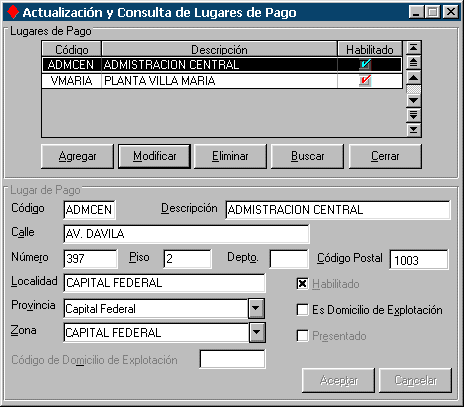Click the single up arrow scroll icon
This screenshot has height=407, width=464.
(413, 78)
